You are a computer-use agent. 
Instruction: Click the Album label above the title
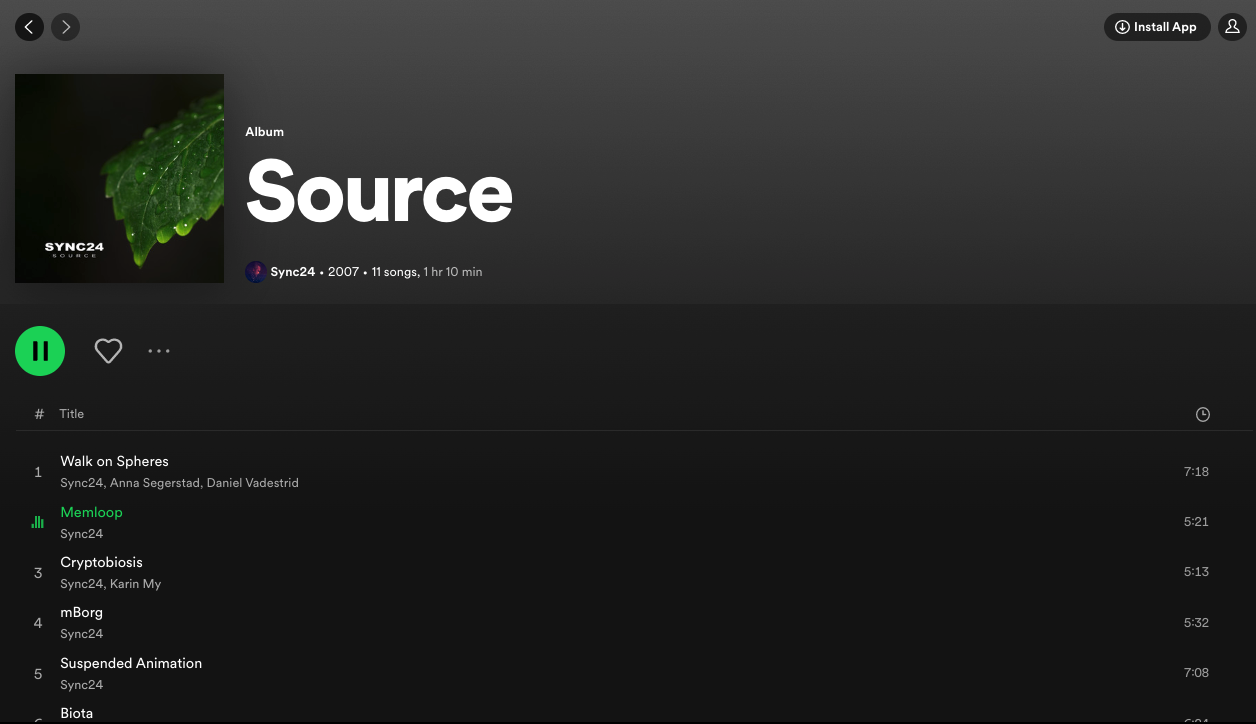coord(265,132)
